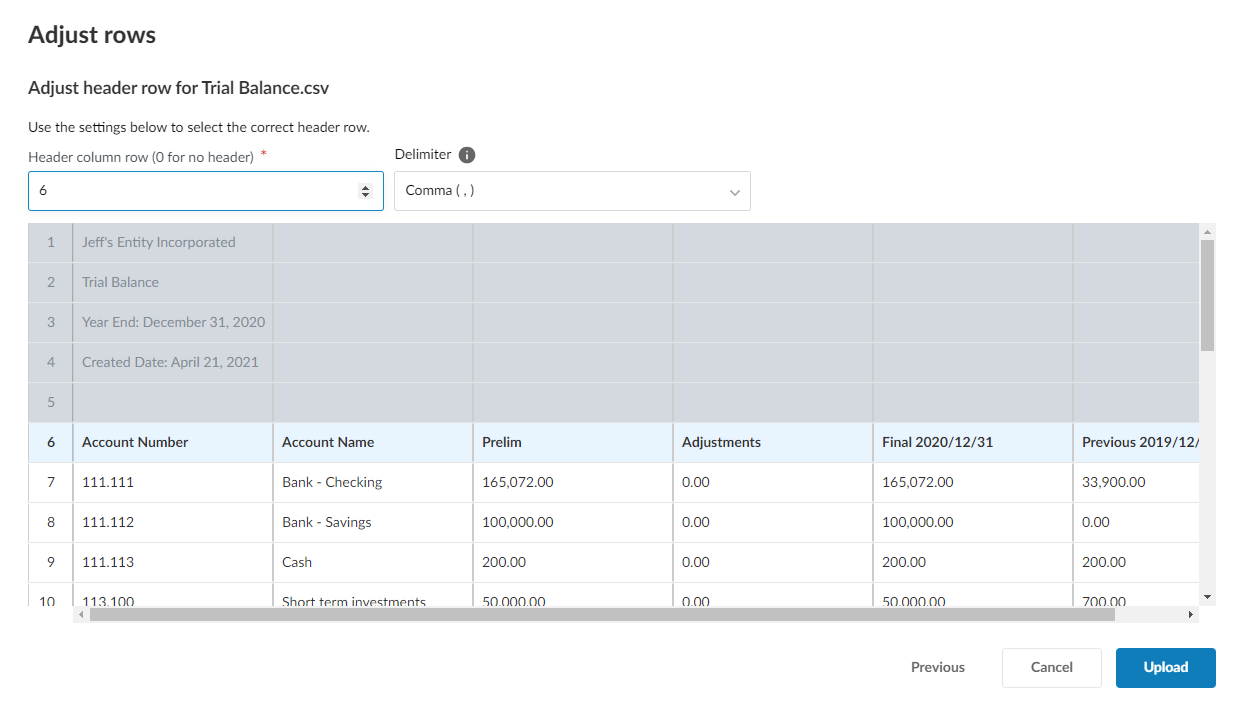Click scroll left arrow on horizontal scrollbar
This screenshot has height=709, width=1244.
coord(81,615)
